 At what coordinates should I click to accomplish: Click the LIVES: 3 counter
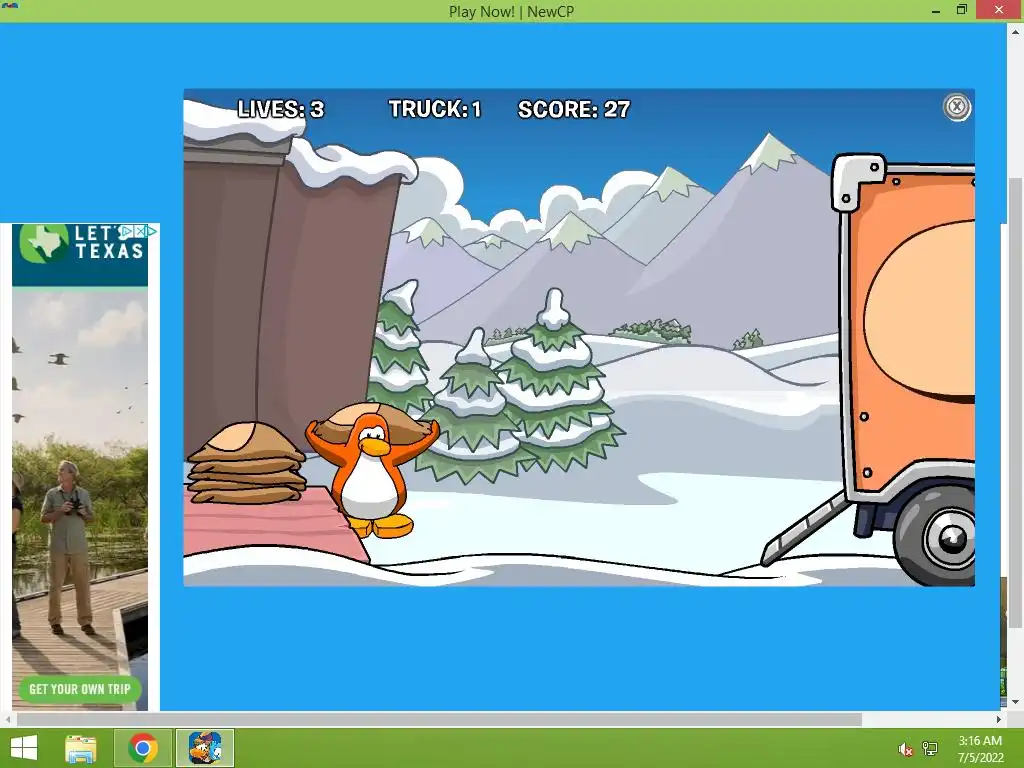[x=281, y=109]
